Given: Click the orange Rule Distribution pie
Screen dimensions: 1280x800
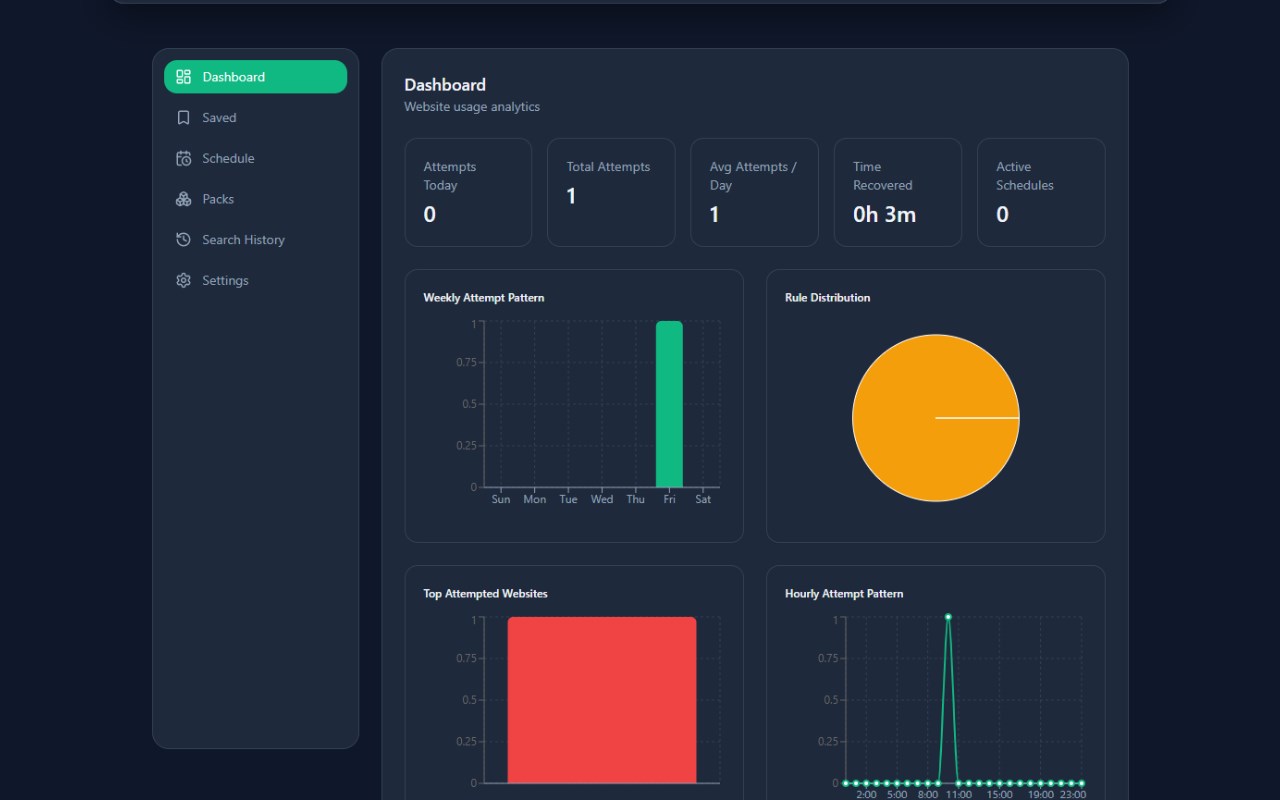Looking at the screenshot, I should click(x=936, y=418).
